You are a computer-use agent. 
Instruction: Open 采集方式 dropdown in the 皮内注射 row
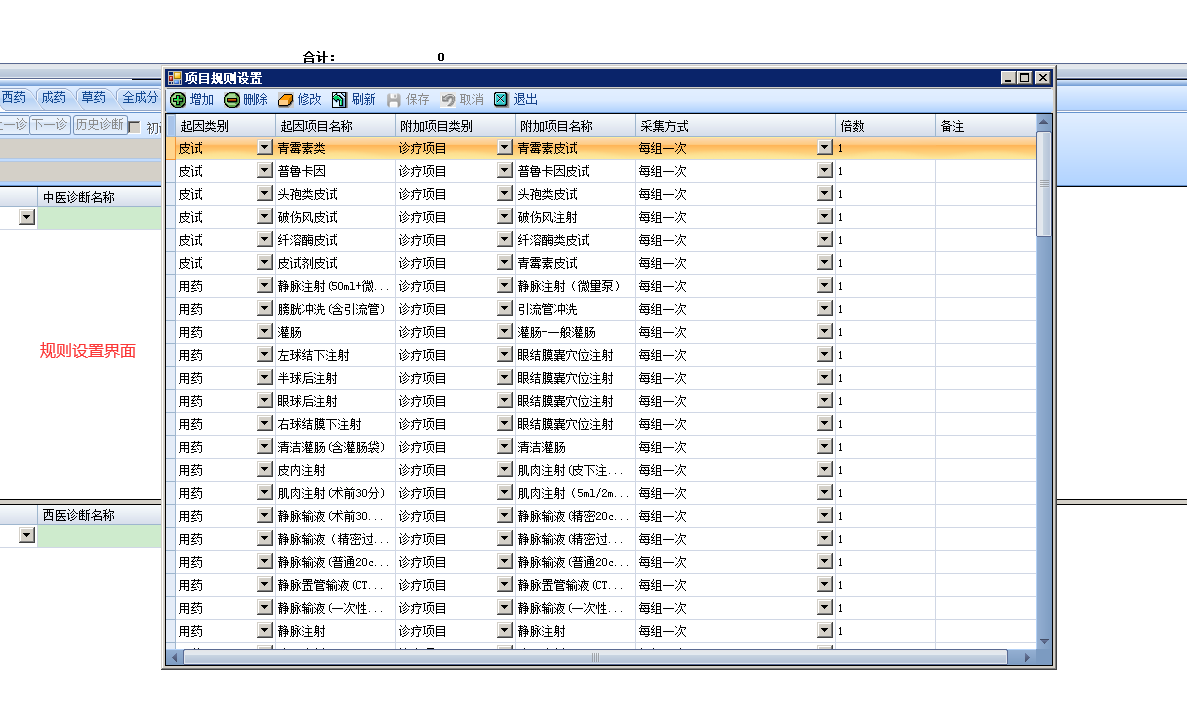[825, 469]
